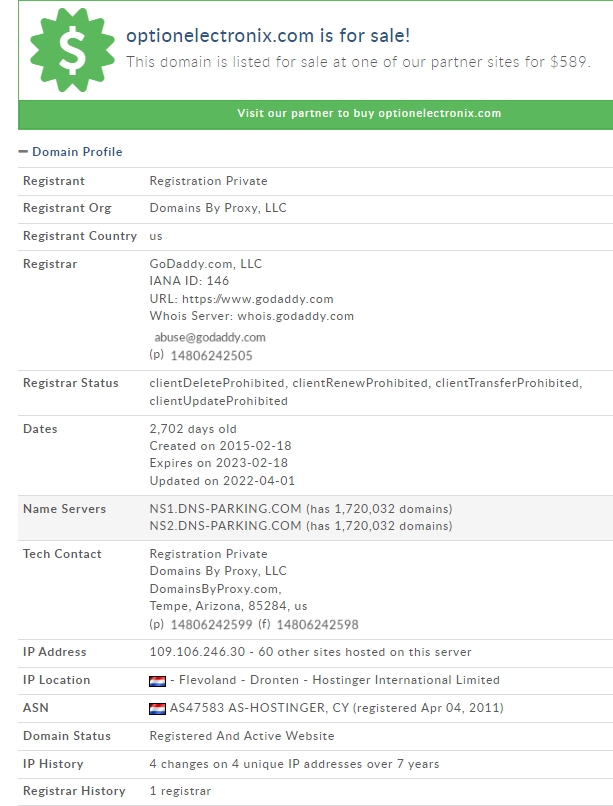This screenshot has width=613, height=806.
Task: Open the https://www.godaddy.com registrar URL
Action: coord(257,299)
